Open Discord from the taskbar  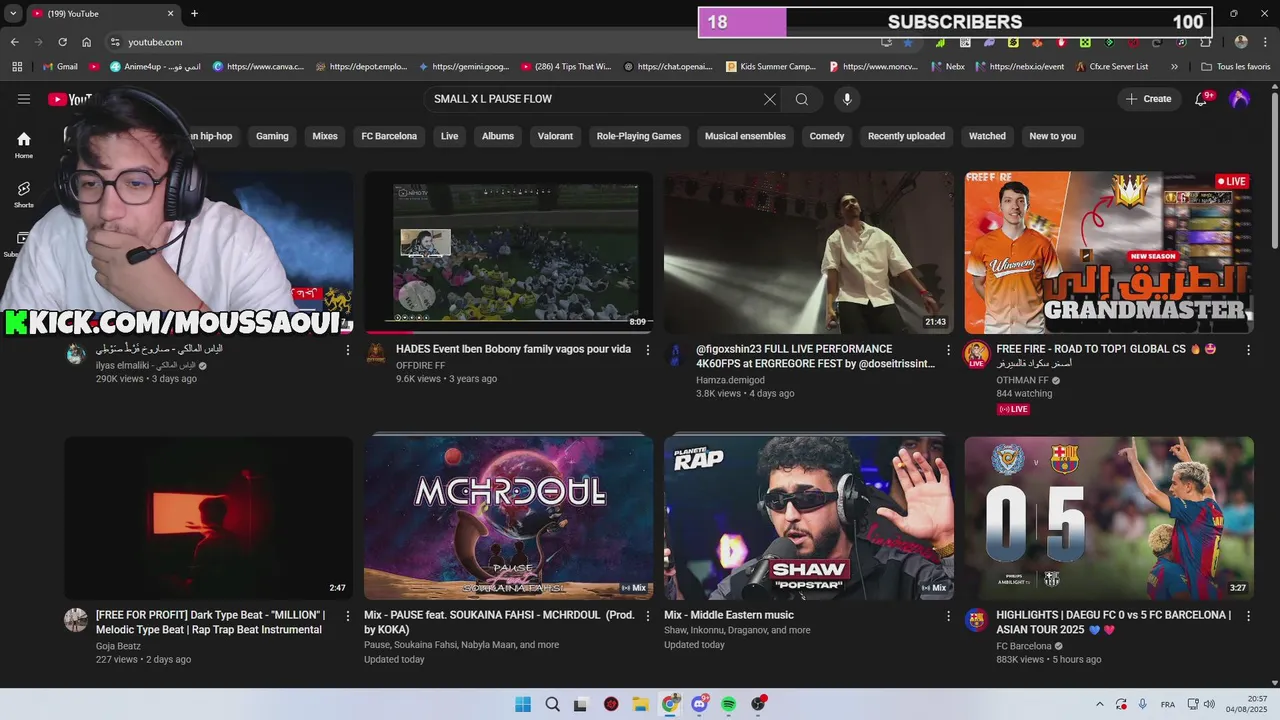click(699, 704)
